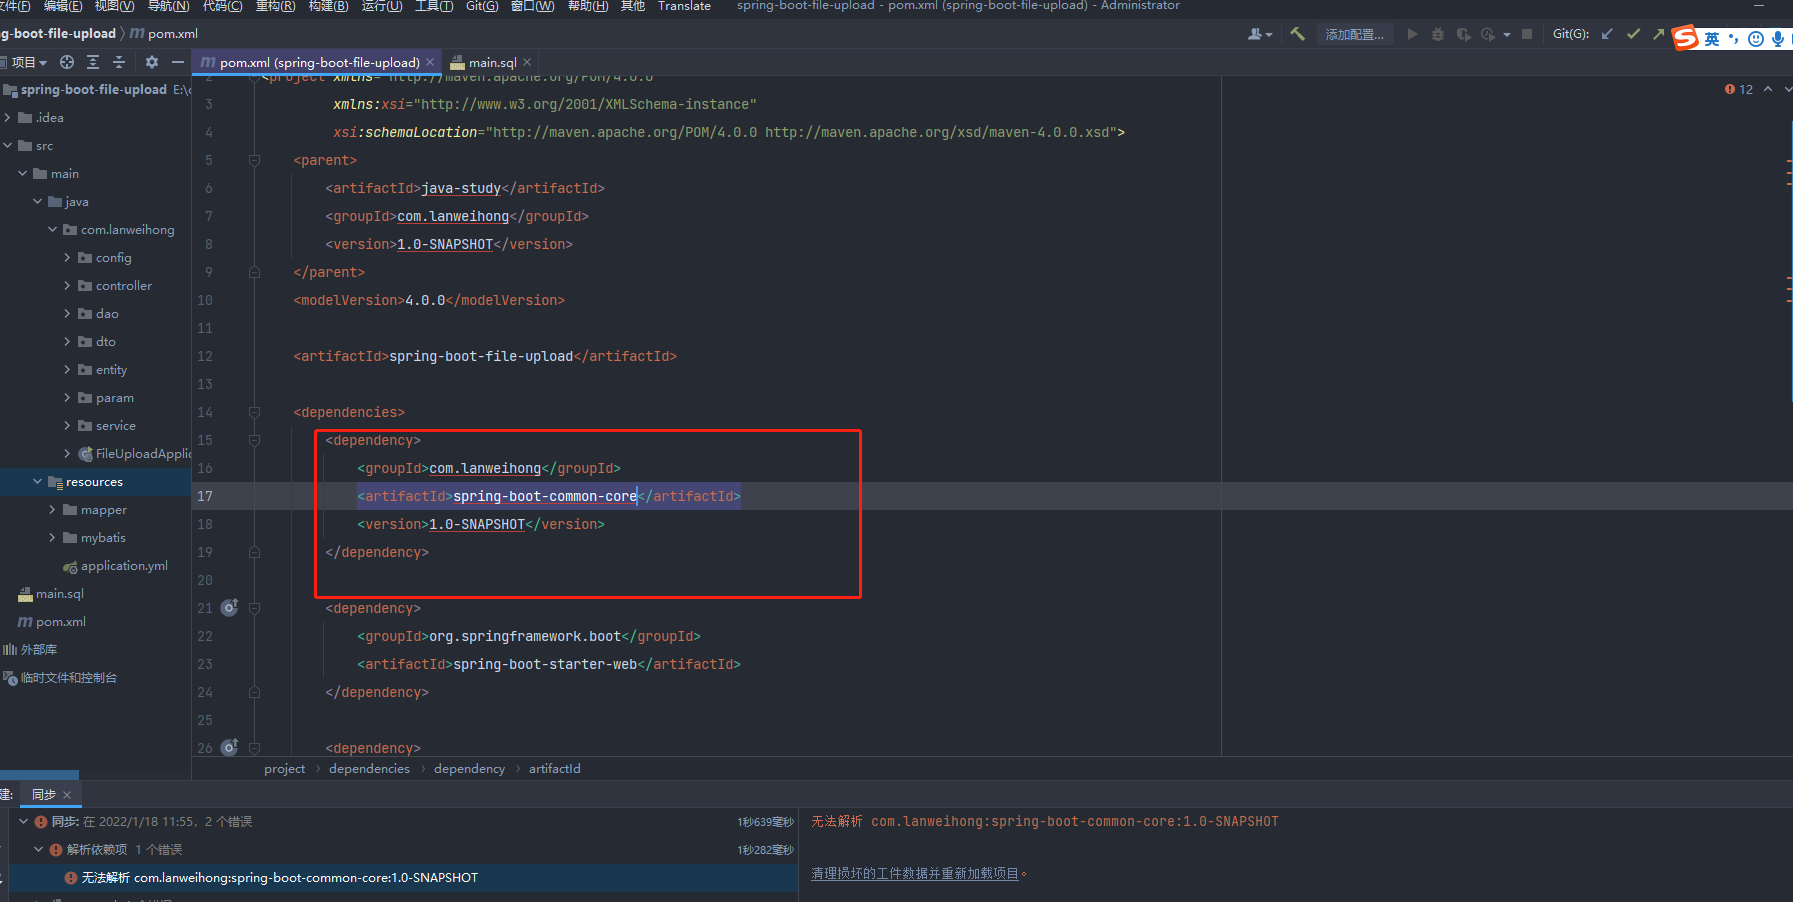The image size is (1793, 902).
Task: Expand the .idea folder
Action: pyautogui.click(x=8, y=117)
